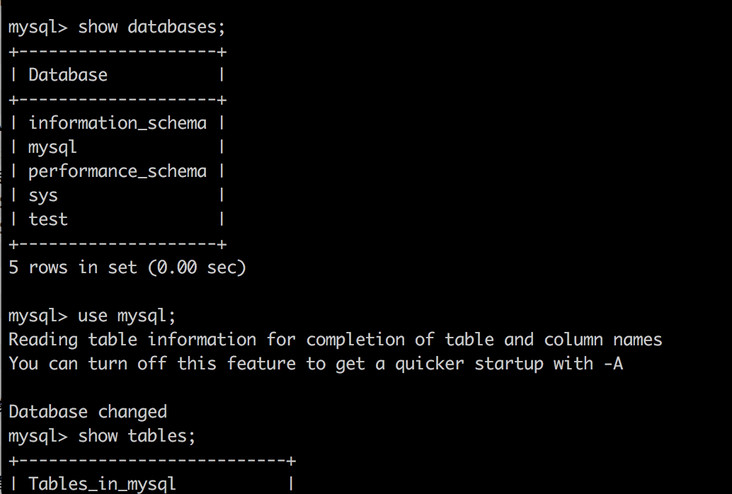This screenshot has width=732, height=494.
Task: Click the 'mysql' row in database list
Action: click(53, 147)
